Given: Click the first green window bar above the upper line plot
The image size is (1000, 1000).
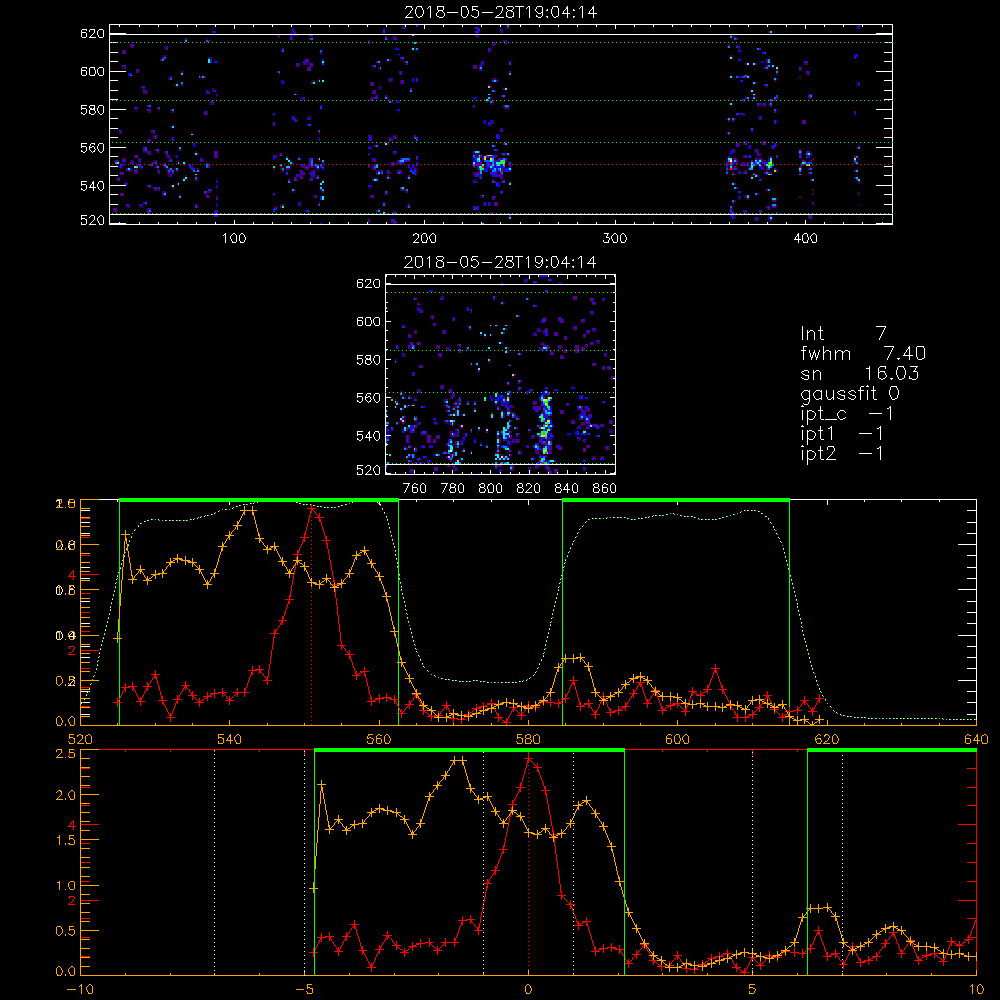Looking at the screenshot, I should click(259, 501).
